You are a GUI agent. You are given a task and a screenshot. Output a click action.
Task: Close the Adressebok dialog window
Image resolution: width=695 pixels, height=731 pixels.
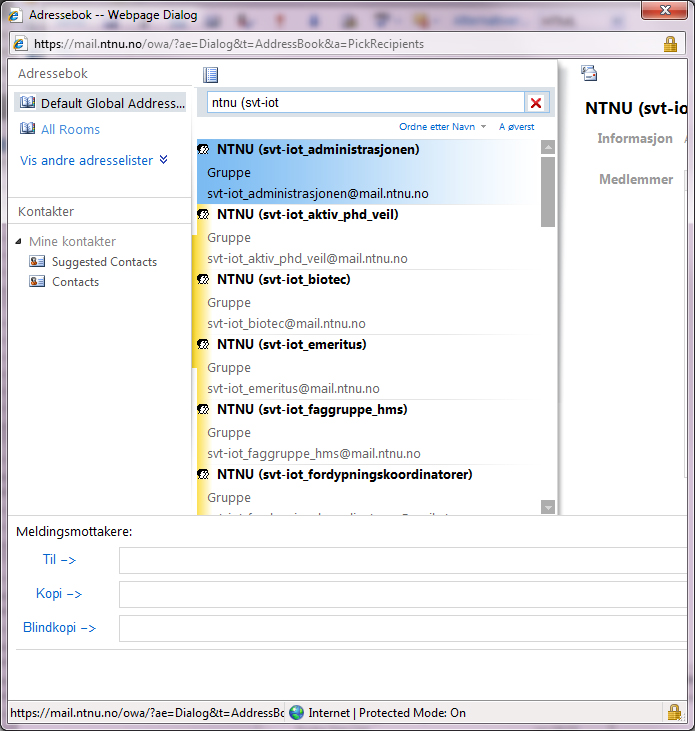(665, 10)
